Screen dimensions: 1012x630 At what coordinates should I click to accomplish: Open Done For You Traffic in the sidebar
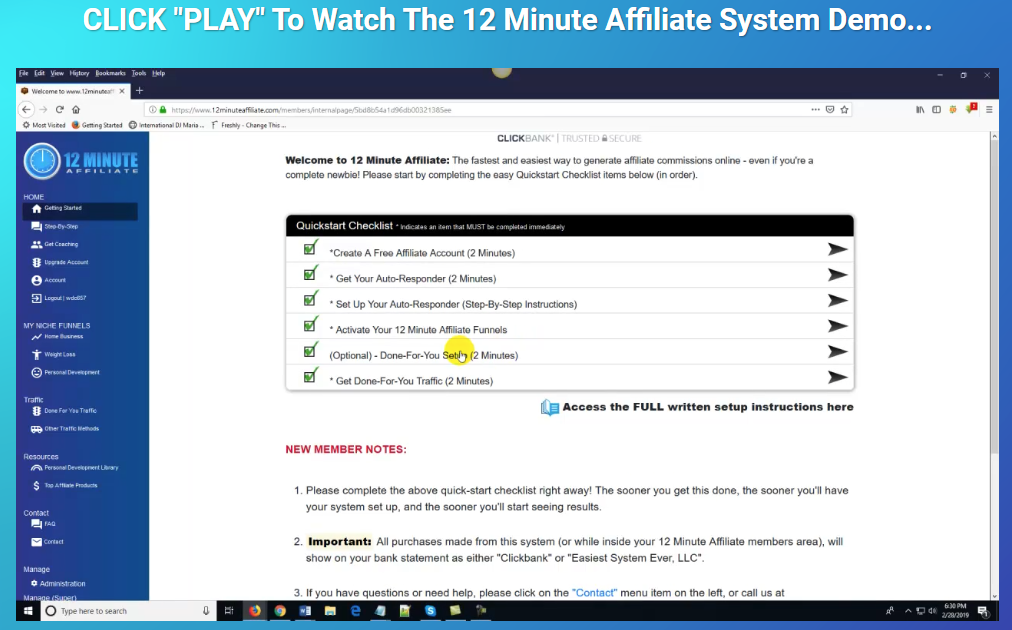[64, 411]
